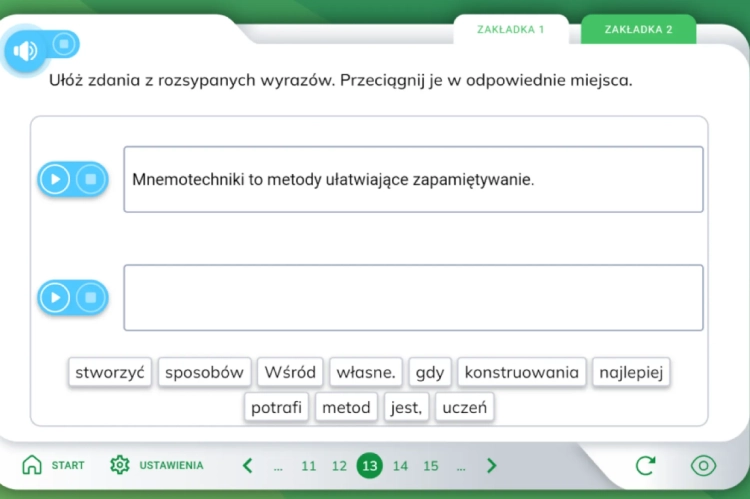Open later pages via right ellipsis
Screen dimensions: 750x499
(461, 467)
